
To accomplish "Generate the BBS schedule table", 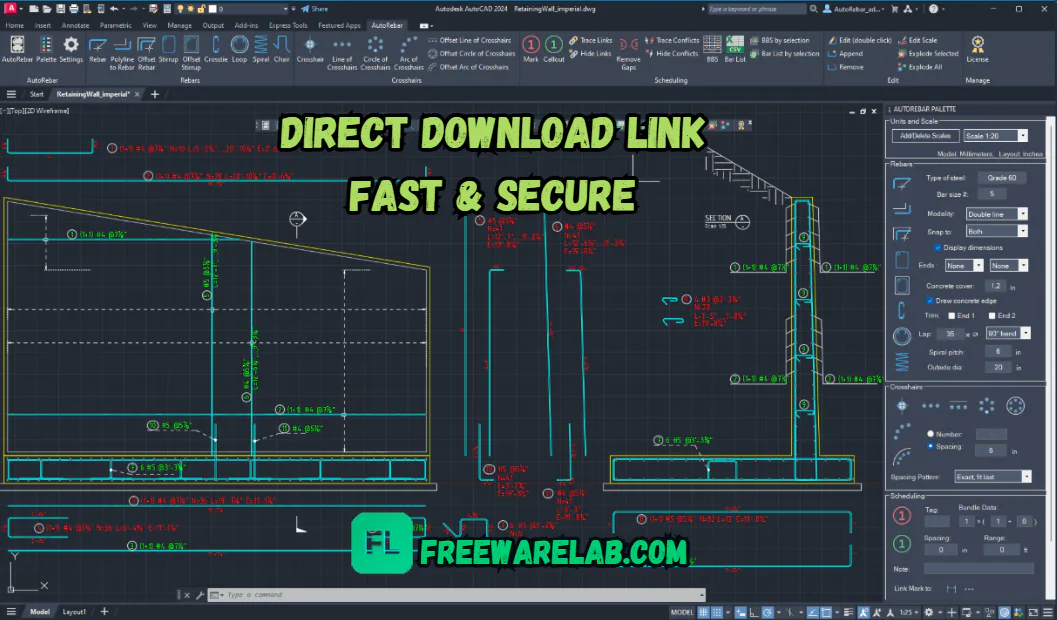I will tap(712, 51).
